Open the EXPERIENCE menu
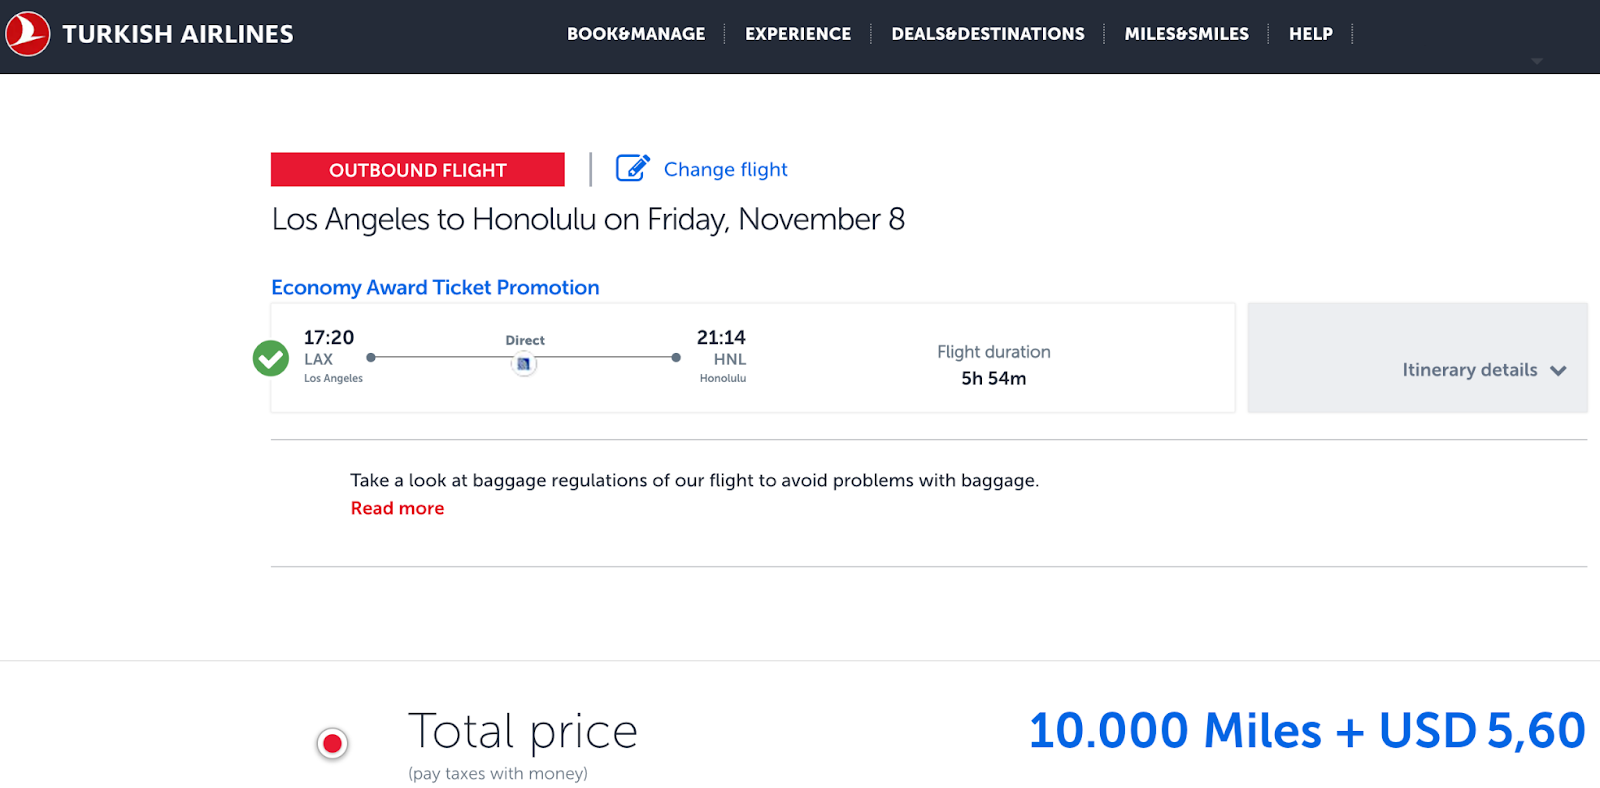This screenshot has height=788, width=1600. (798, 34)
